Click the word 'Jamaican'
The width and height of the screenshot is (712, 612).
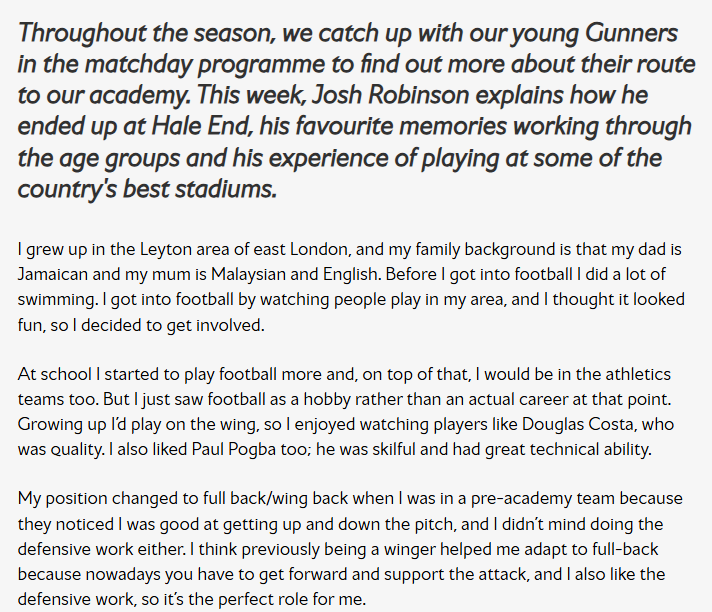[52, 271]
